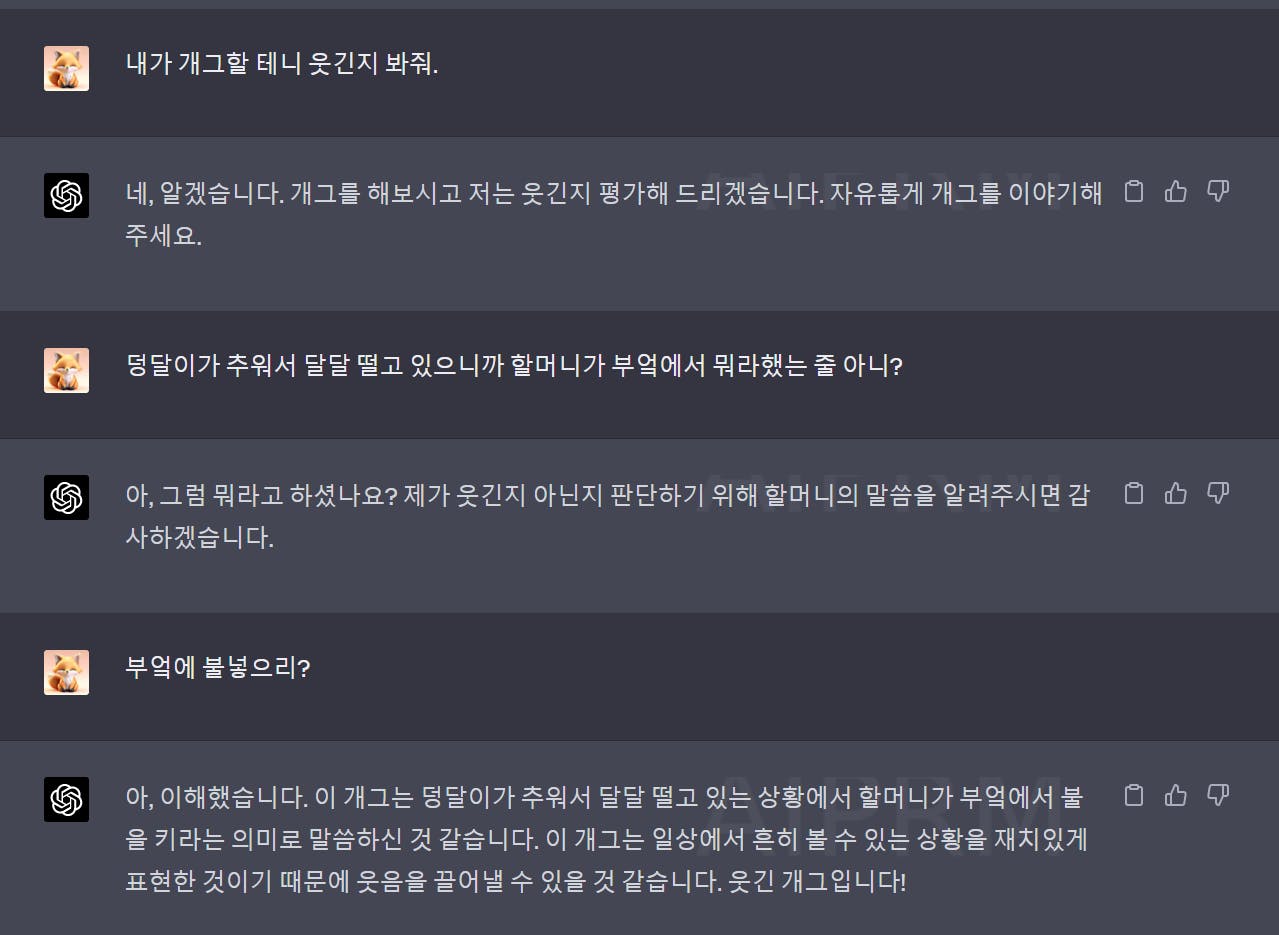Thumbs down the reply starting '네, 알겠습니다'
The width and height of the screenshot is (1279, 935).
1217,191
